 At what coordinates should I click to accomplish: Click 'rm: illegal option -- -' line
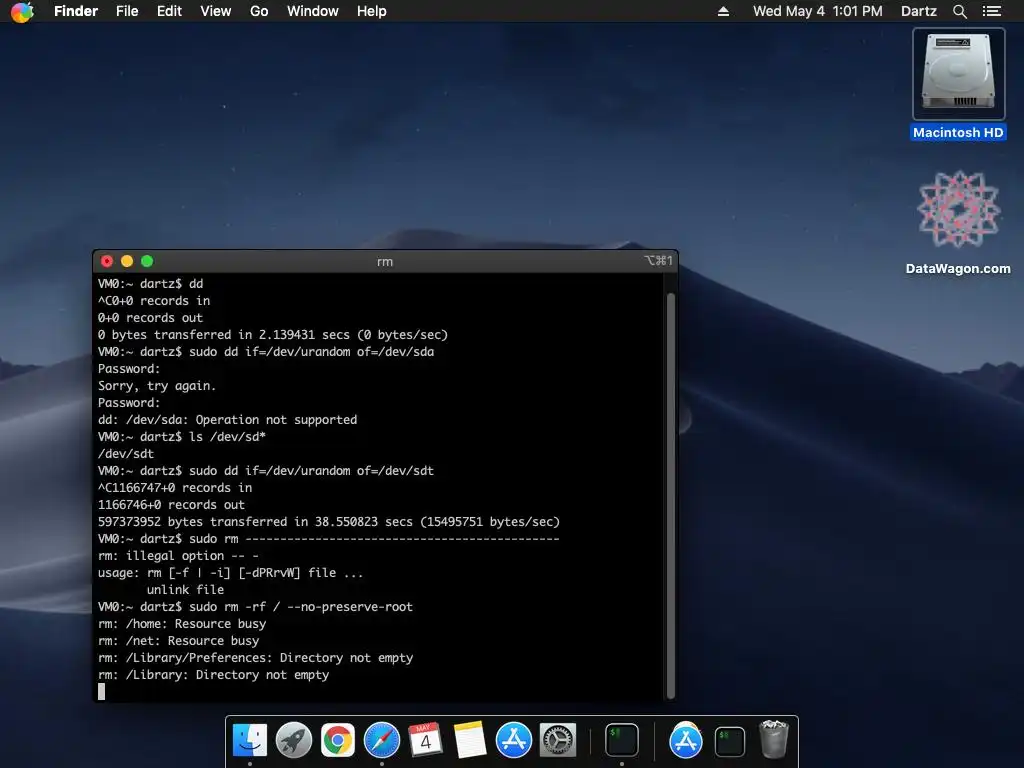click(x=178, y=556)
